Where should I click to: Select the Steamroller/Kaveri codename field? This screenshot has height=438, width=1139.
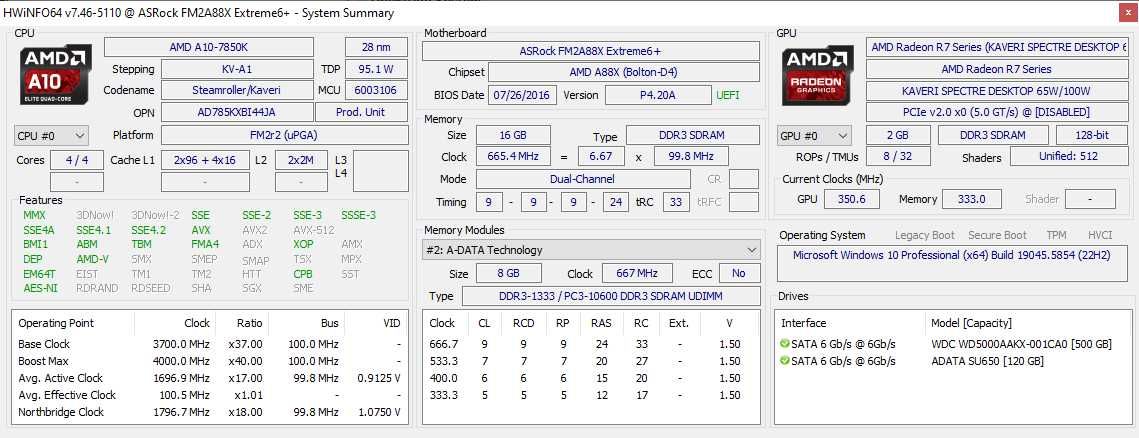click(x=237, y=90)
